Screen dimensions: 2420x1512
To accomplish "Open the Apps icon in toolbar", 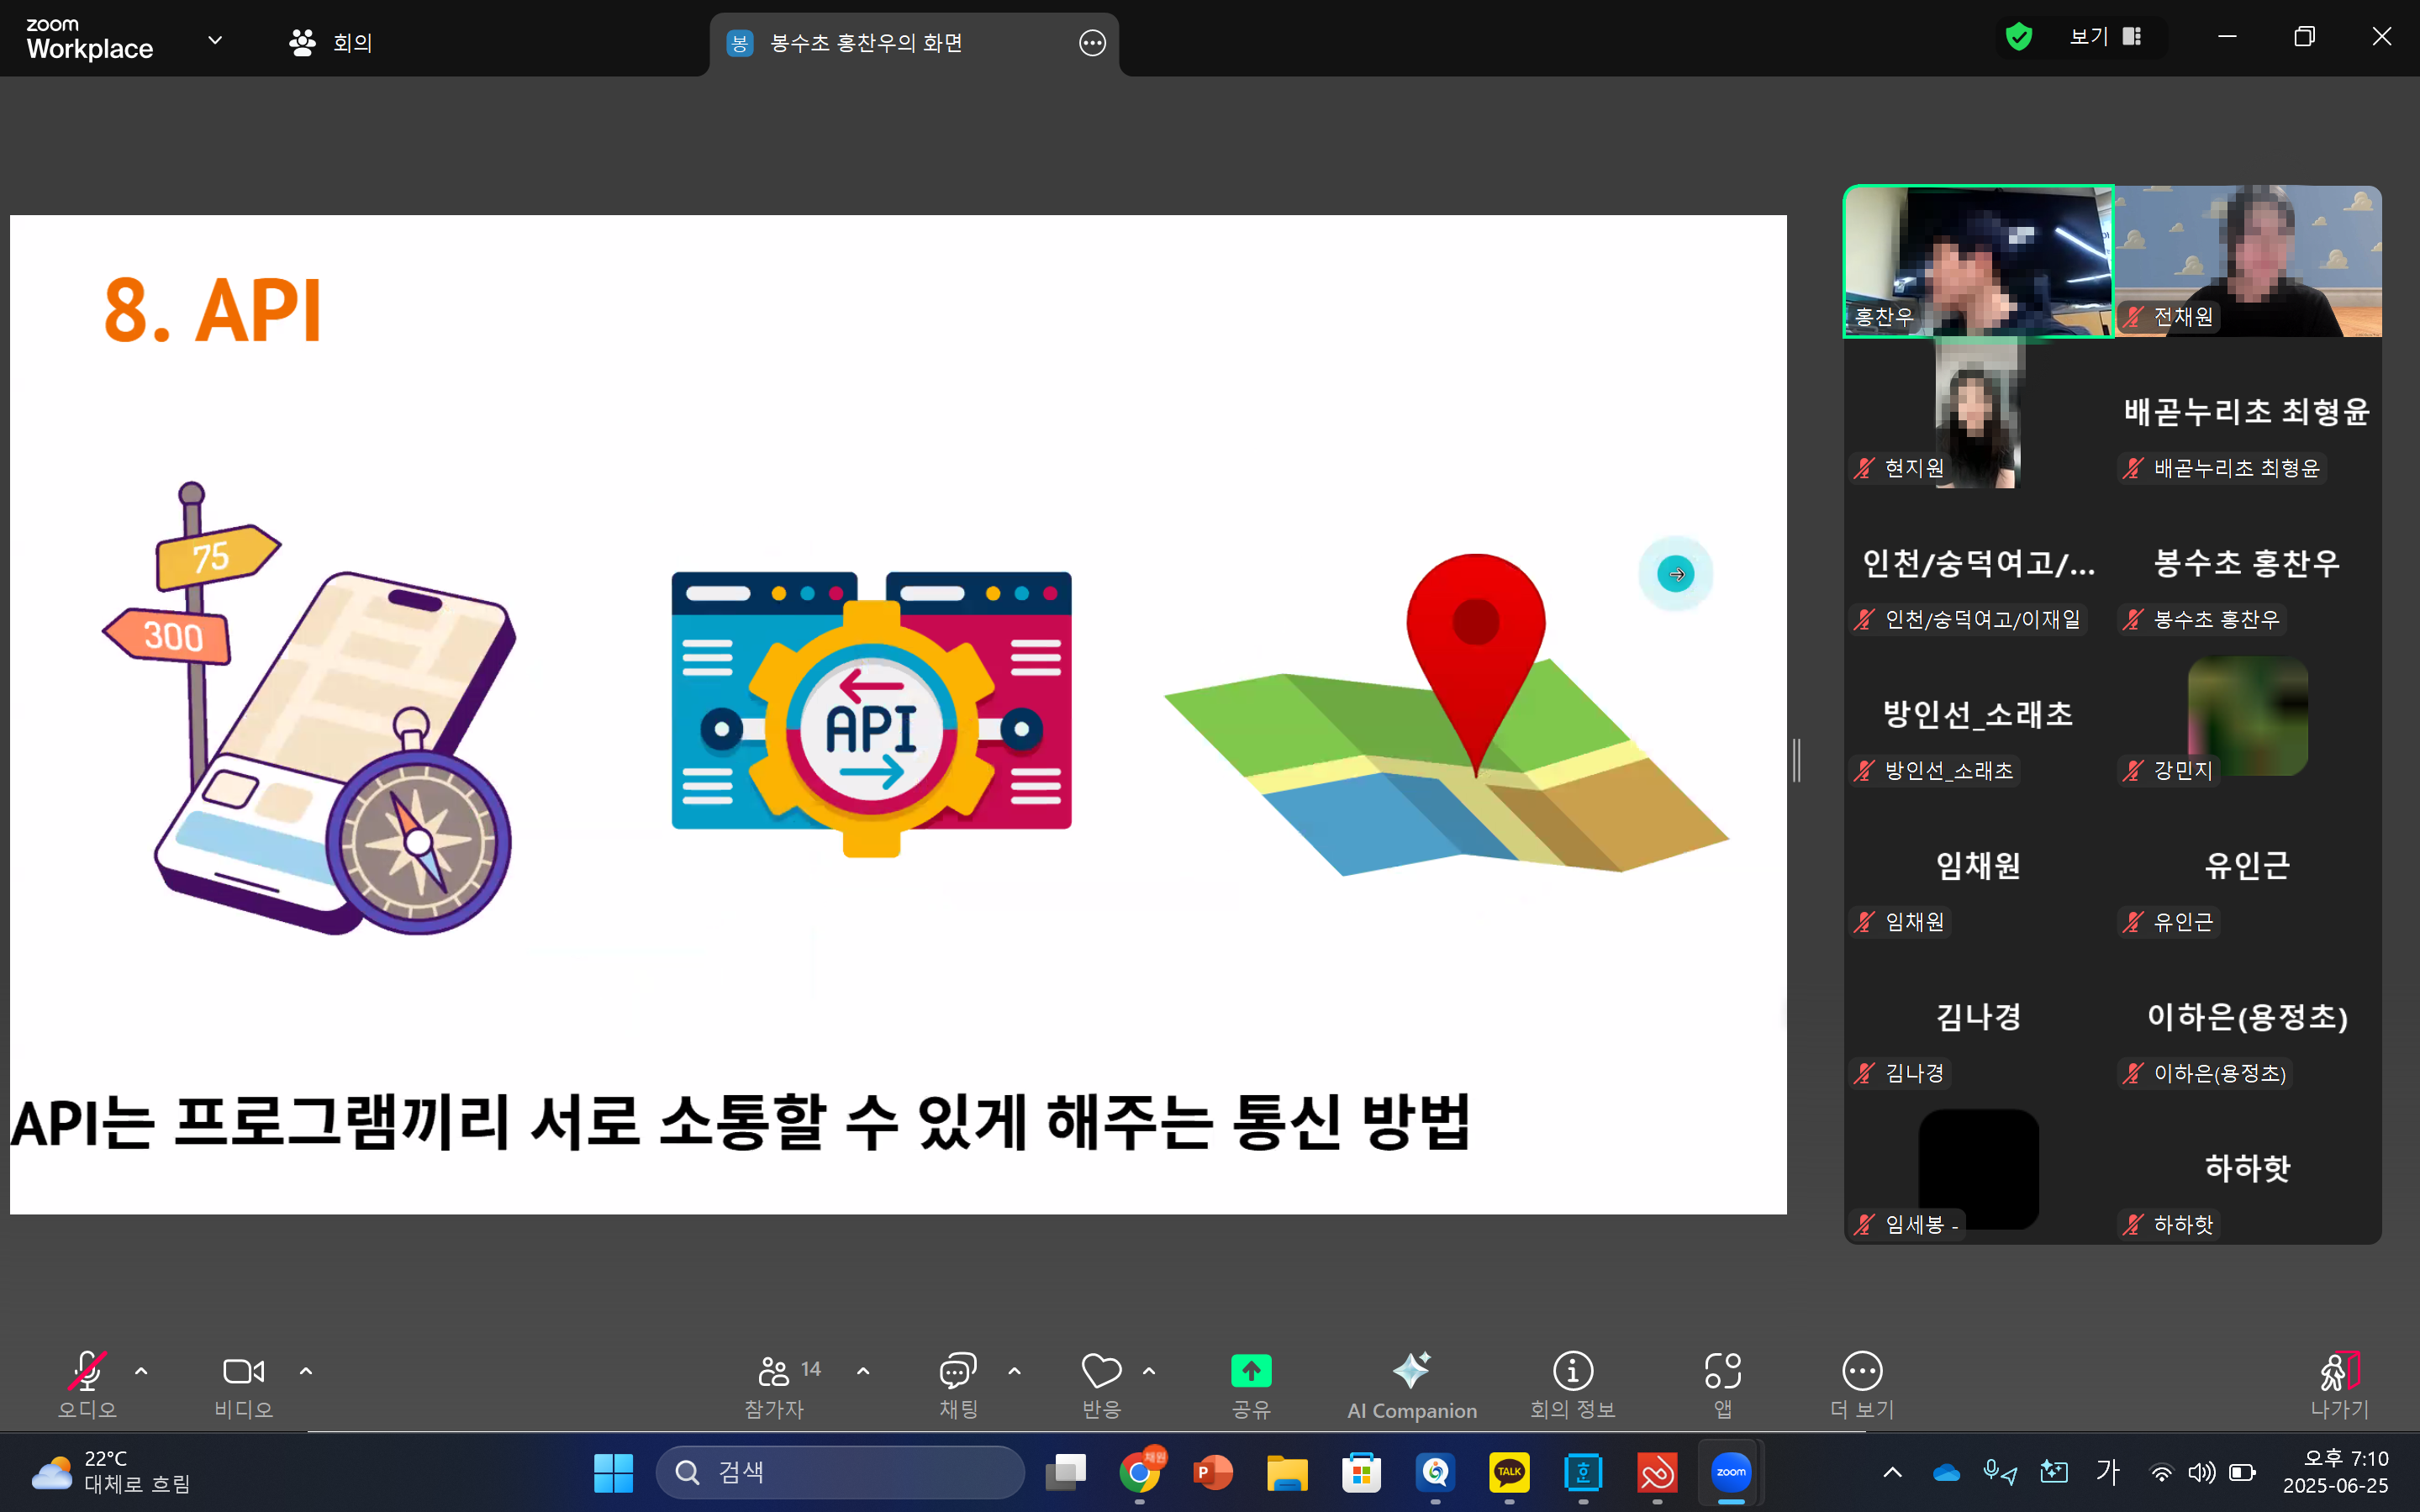I will click(1722, 1371).
